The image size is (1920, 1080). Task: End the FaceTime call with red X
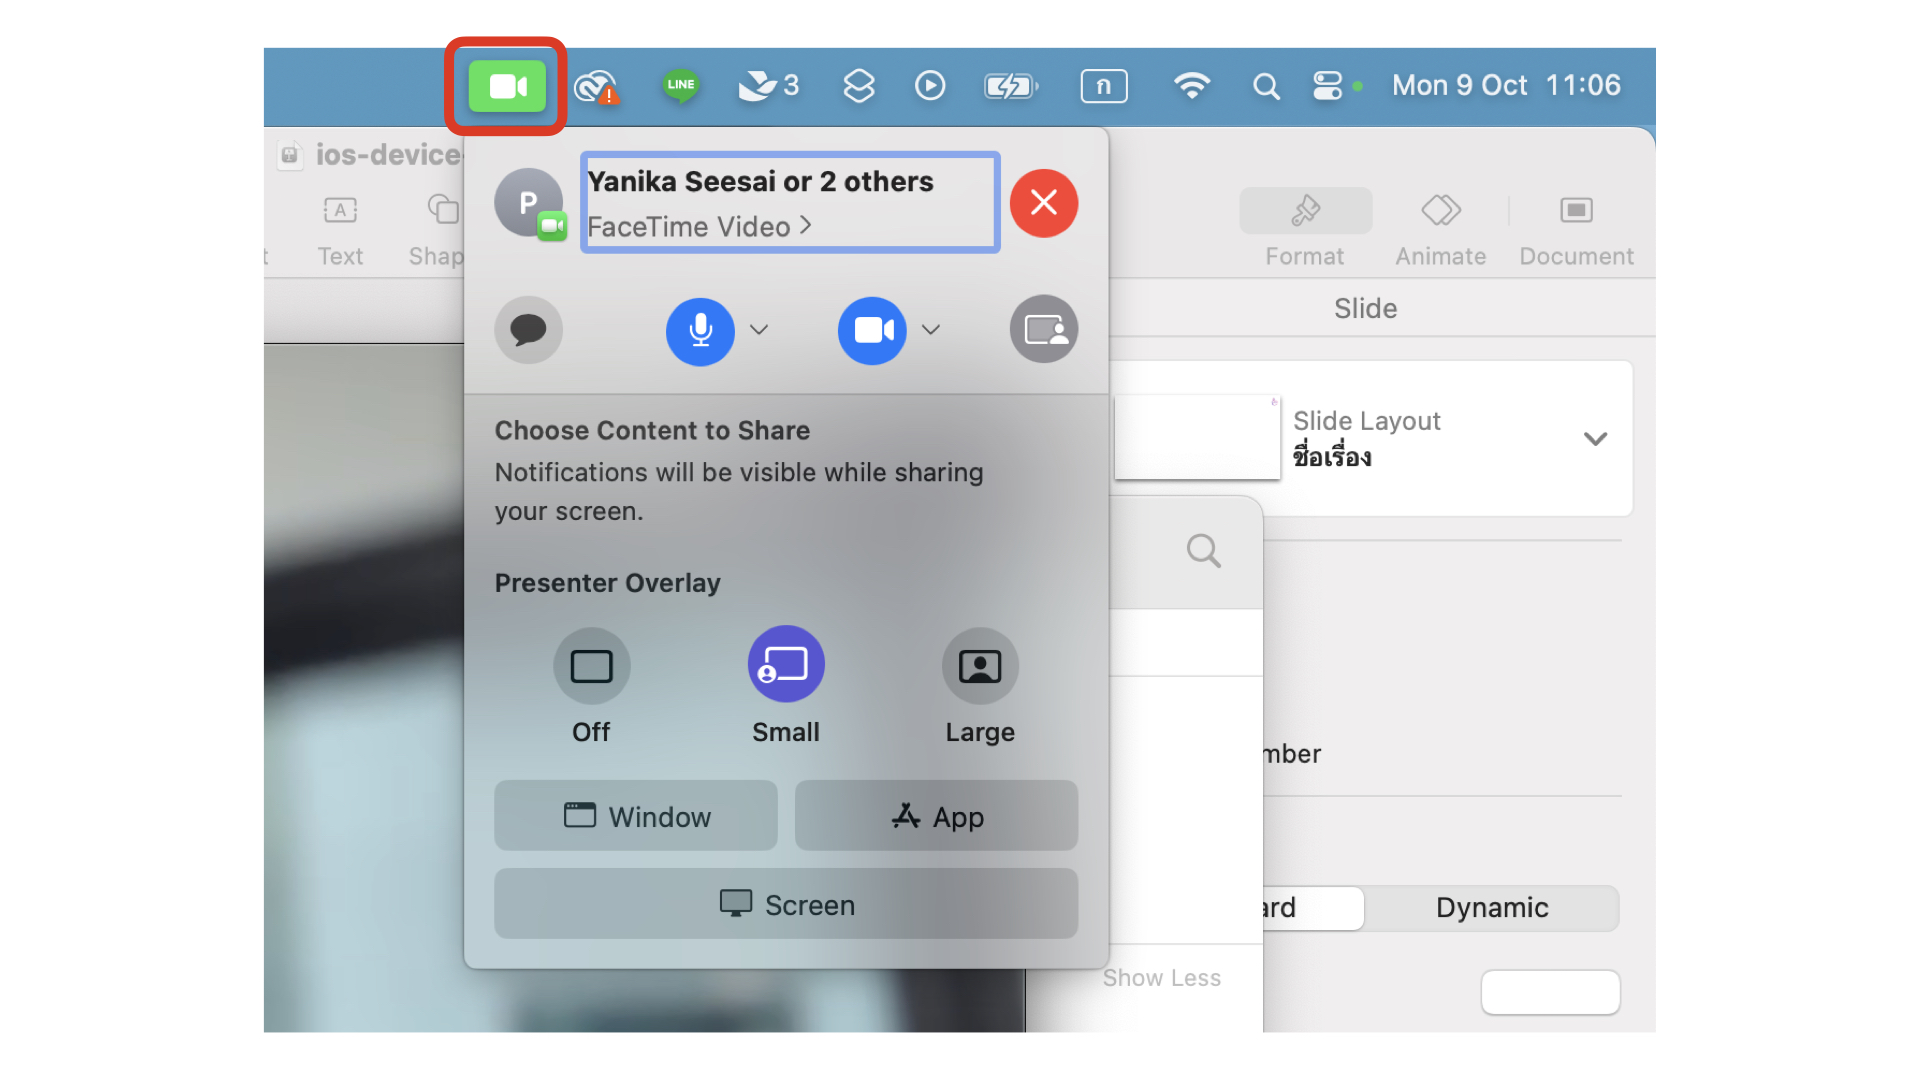[x=1043, y=203]
